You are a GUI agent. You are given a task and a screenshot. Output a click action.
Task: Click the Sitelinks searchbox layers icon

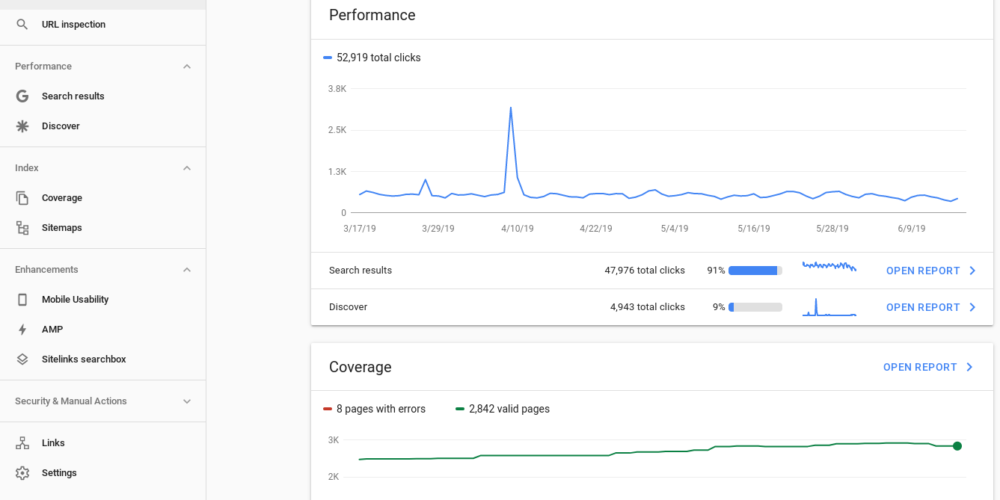click(22, 359)
